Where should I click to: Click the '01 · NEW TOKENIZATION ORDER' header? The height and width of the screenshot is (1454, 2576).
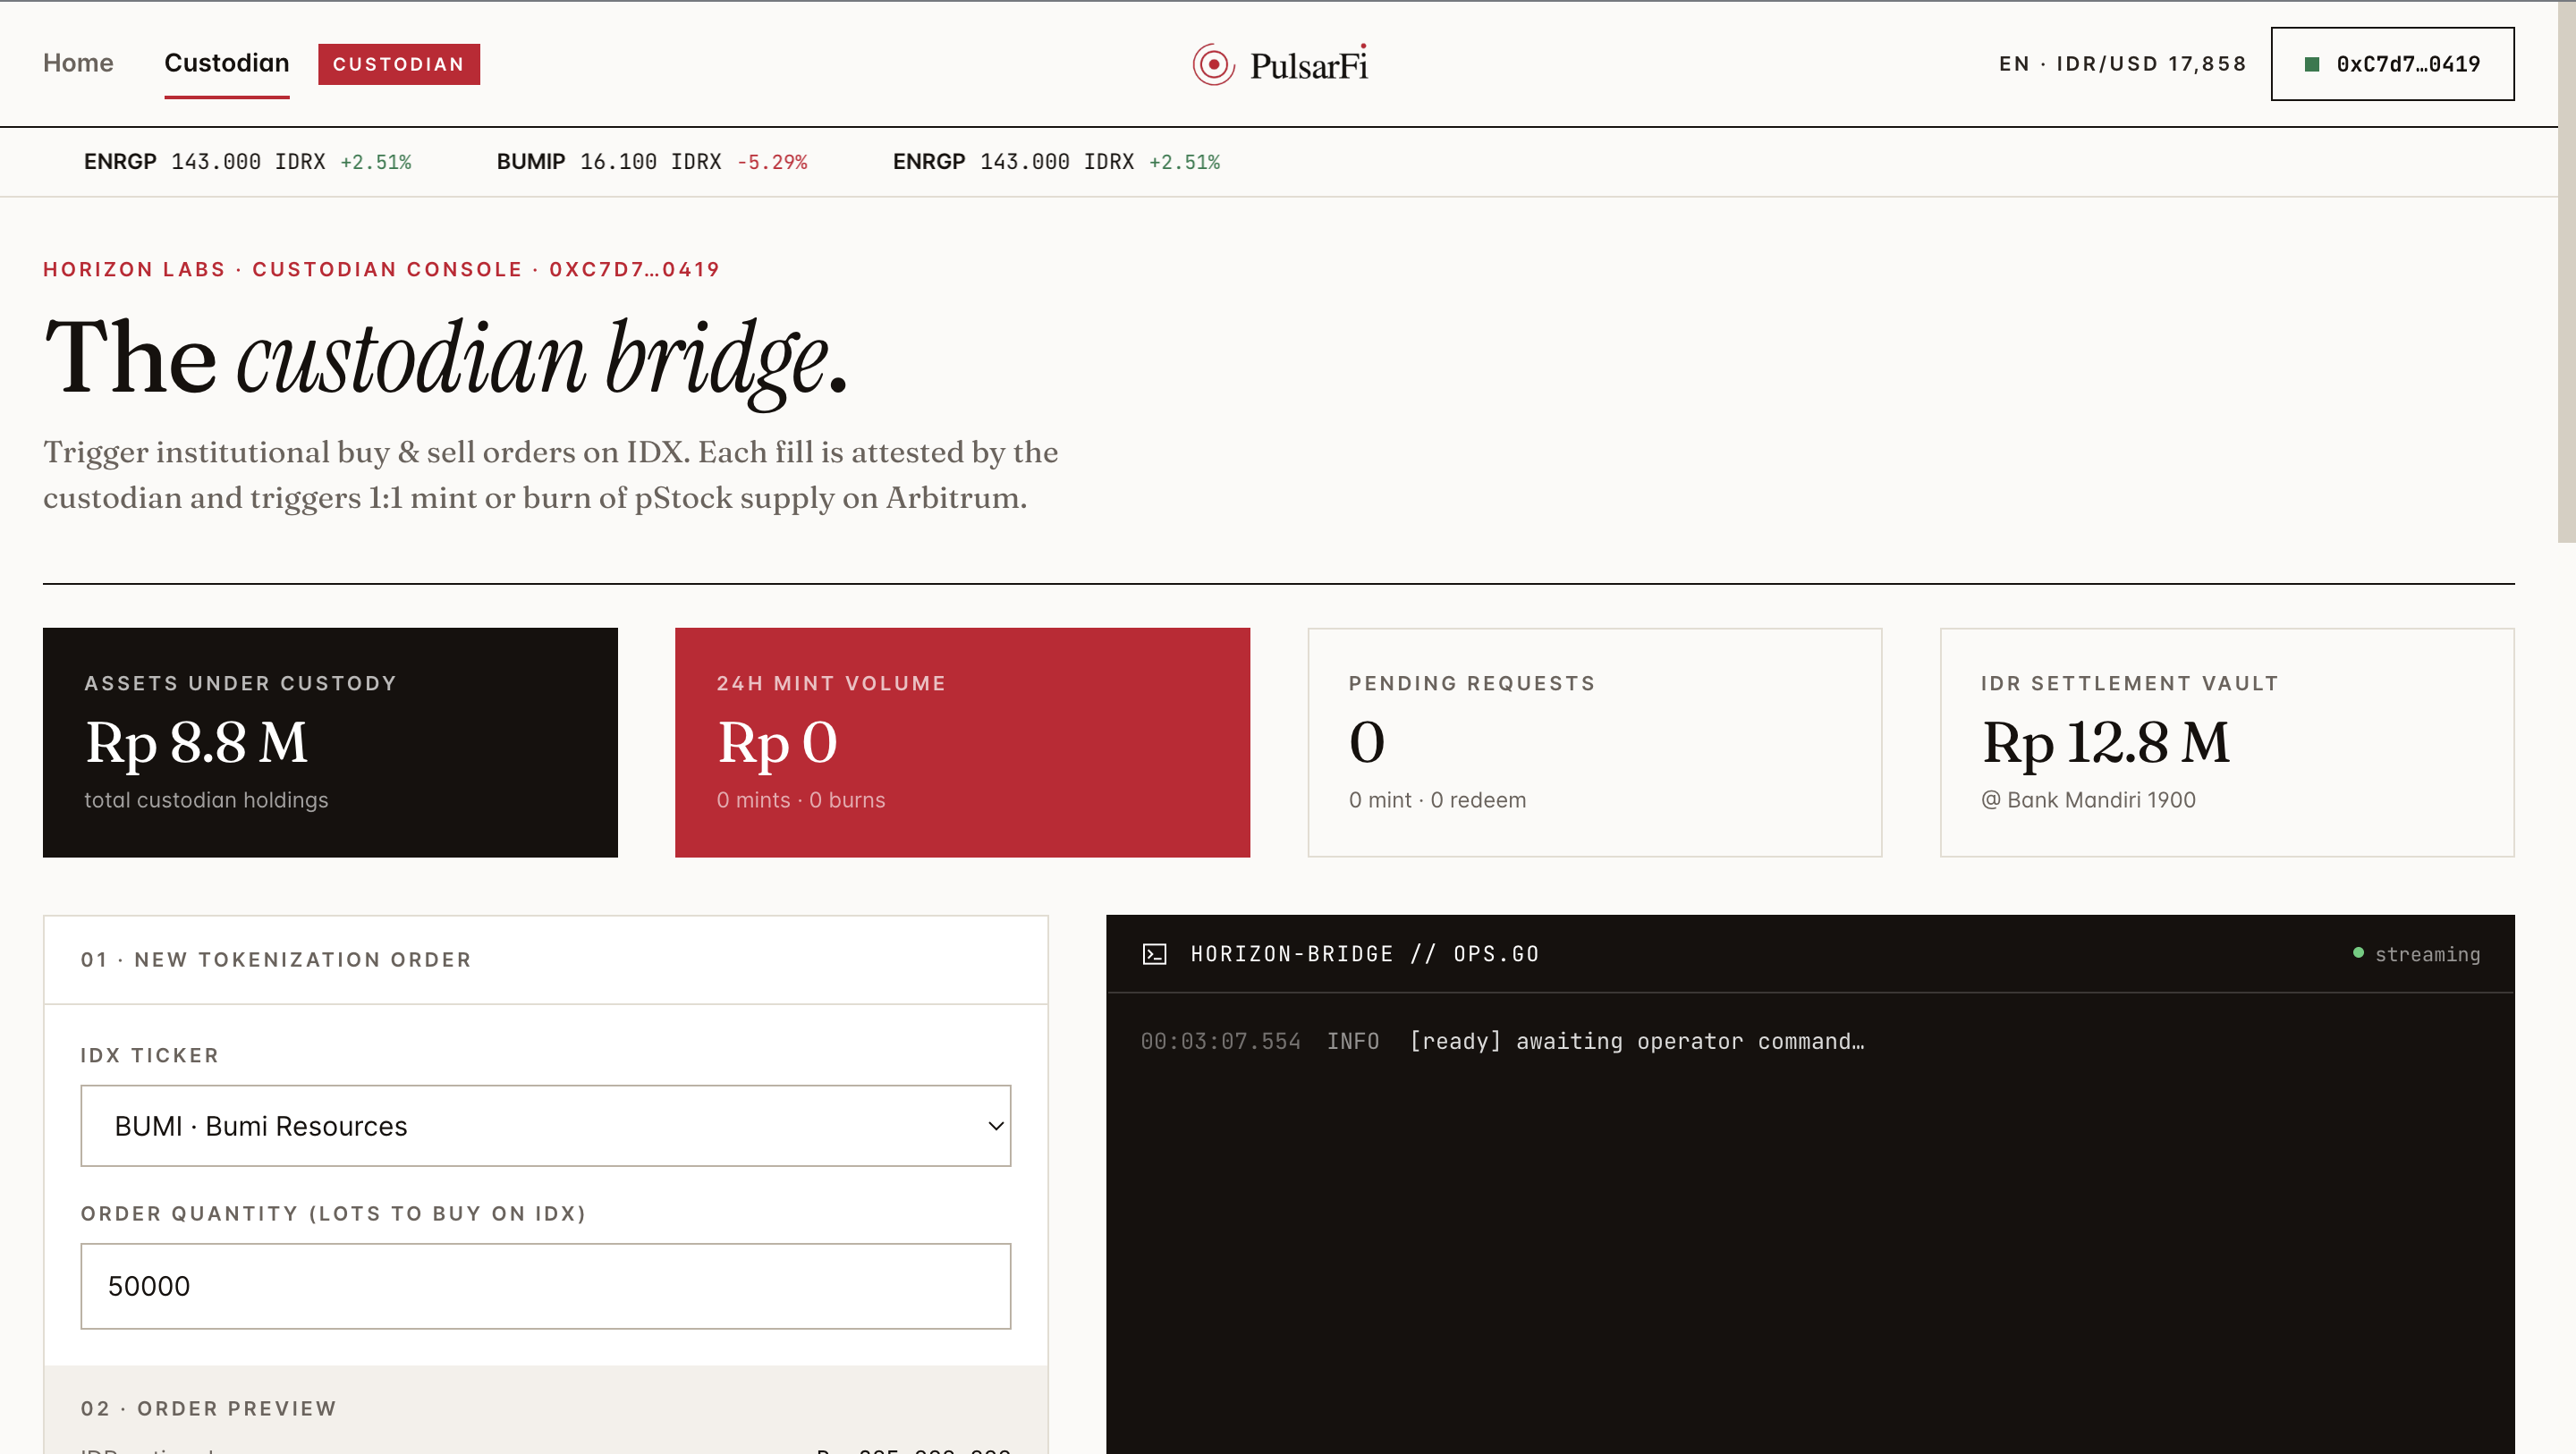tap(276, 960)
